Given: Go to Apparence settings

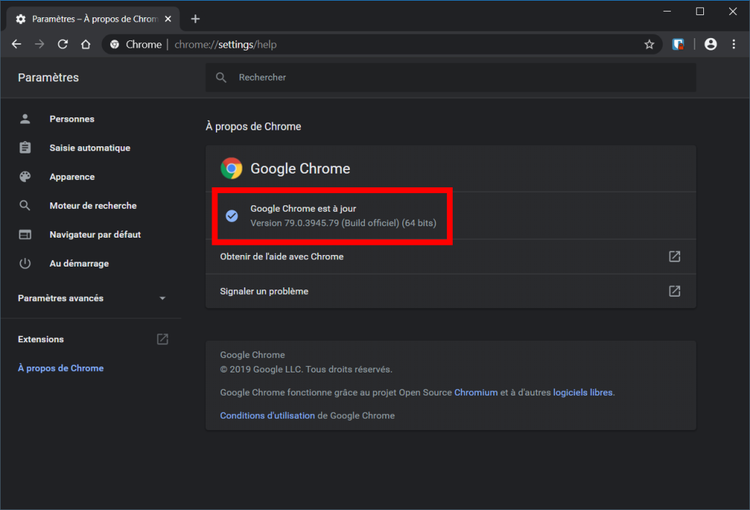Looking at the screenshot, I should [72, 177].
